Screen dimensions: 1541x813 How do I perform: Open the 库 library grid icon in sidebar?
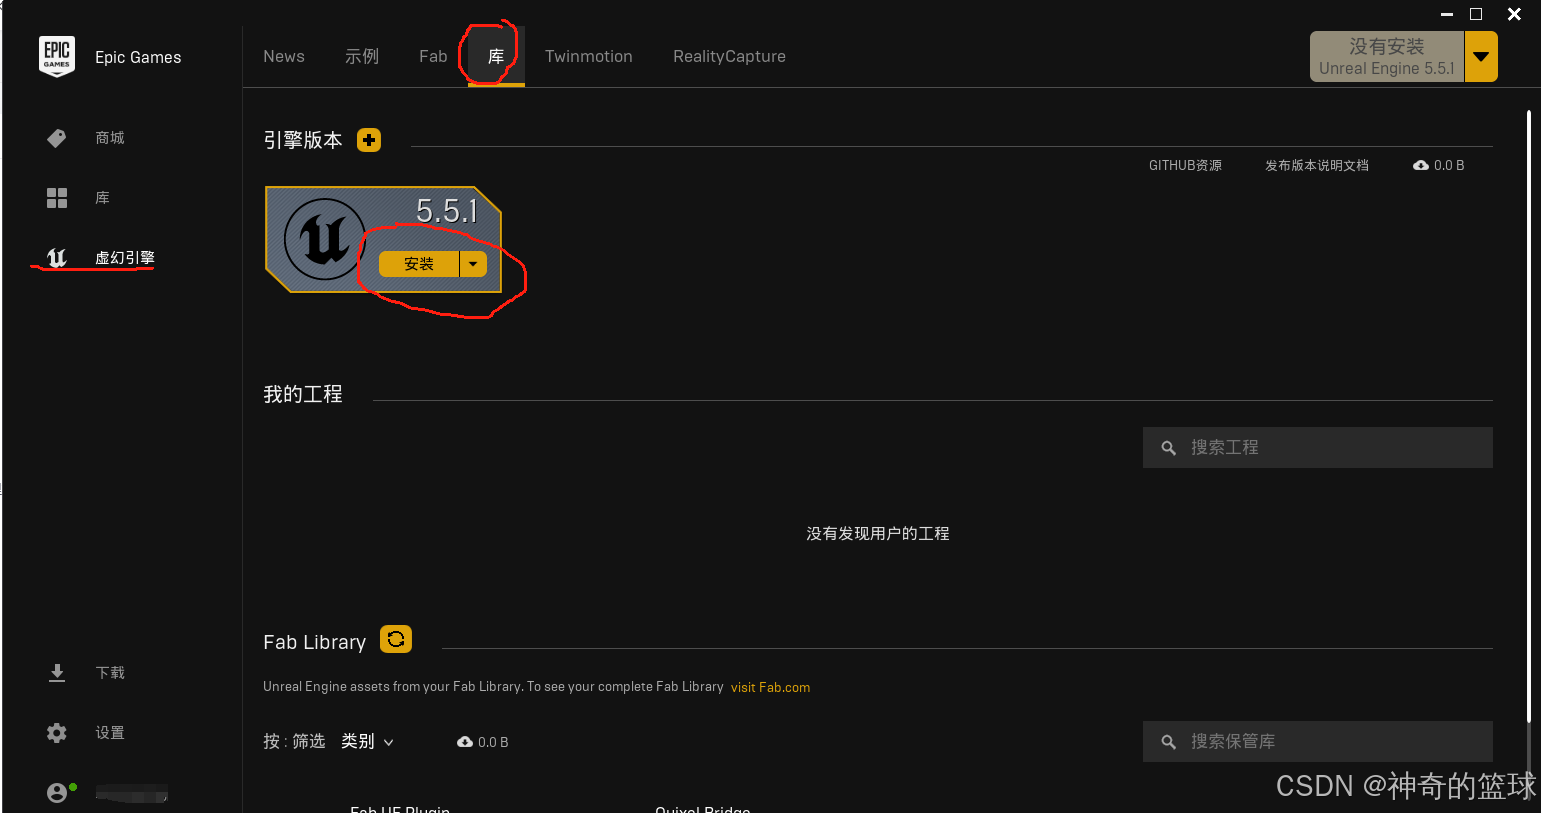pos(57,198)
